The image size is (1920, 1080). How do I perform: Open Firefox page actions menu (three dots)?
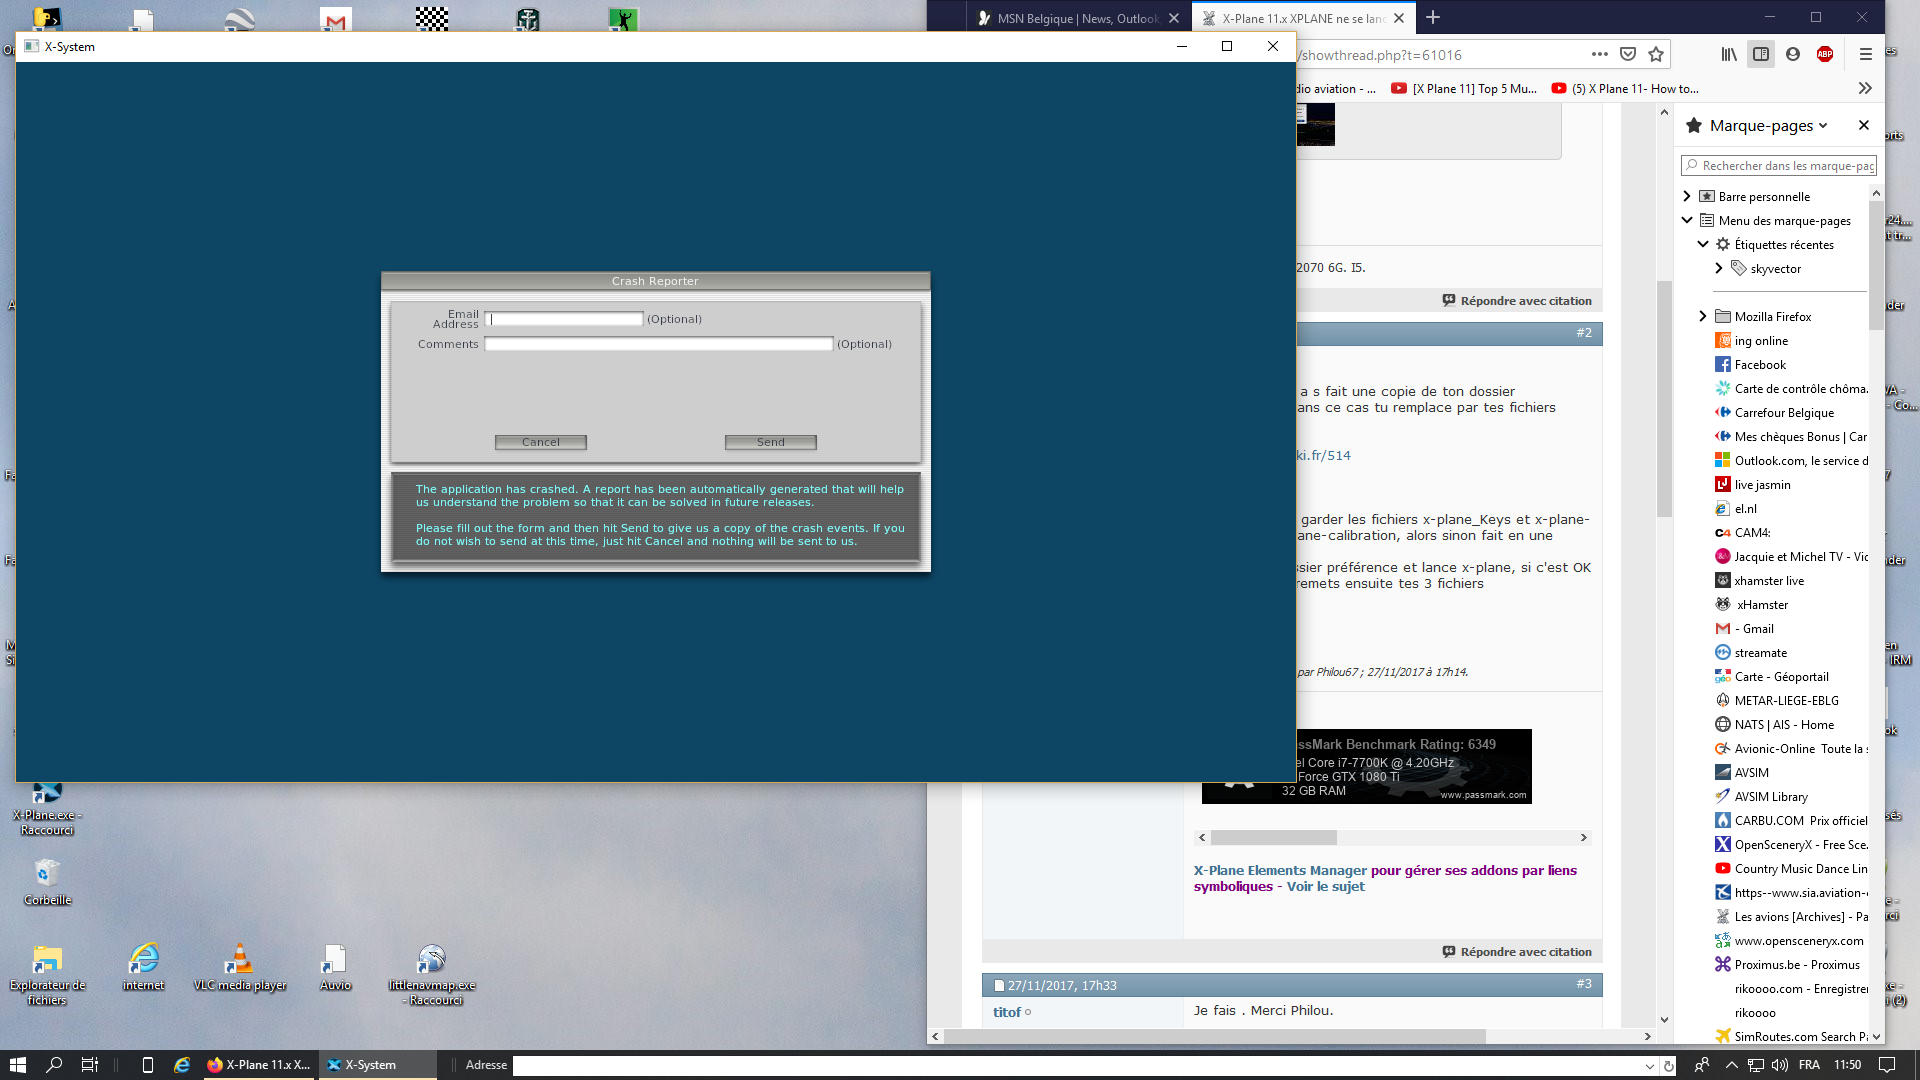(1600, 54)
